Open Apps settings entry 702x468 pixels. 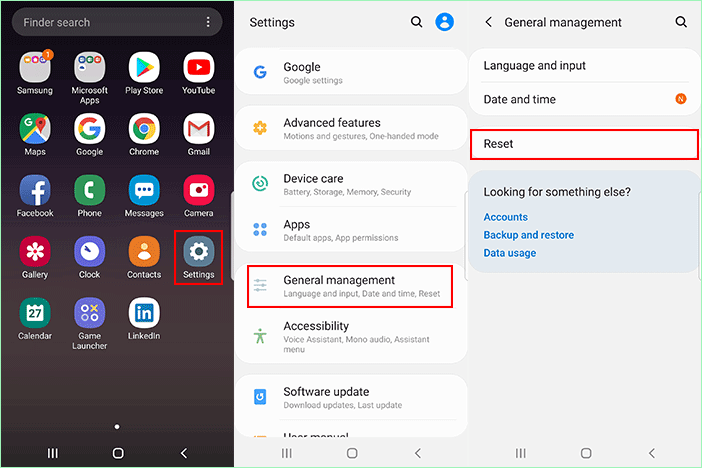click(351, 230)
